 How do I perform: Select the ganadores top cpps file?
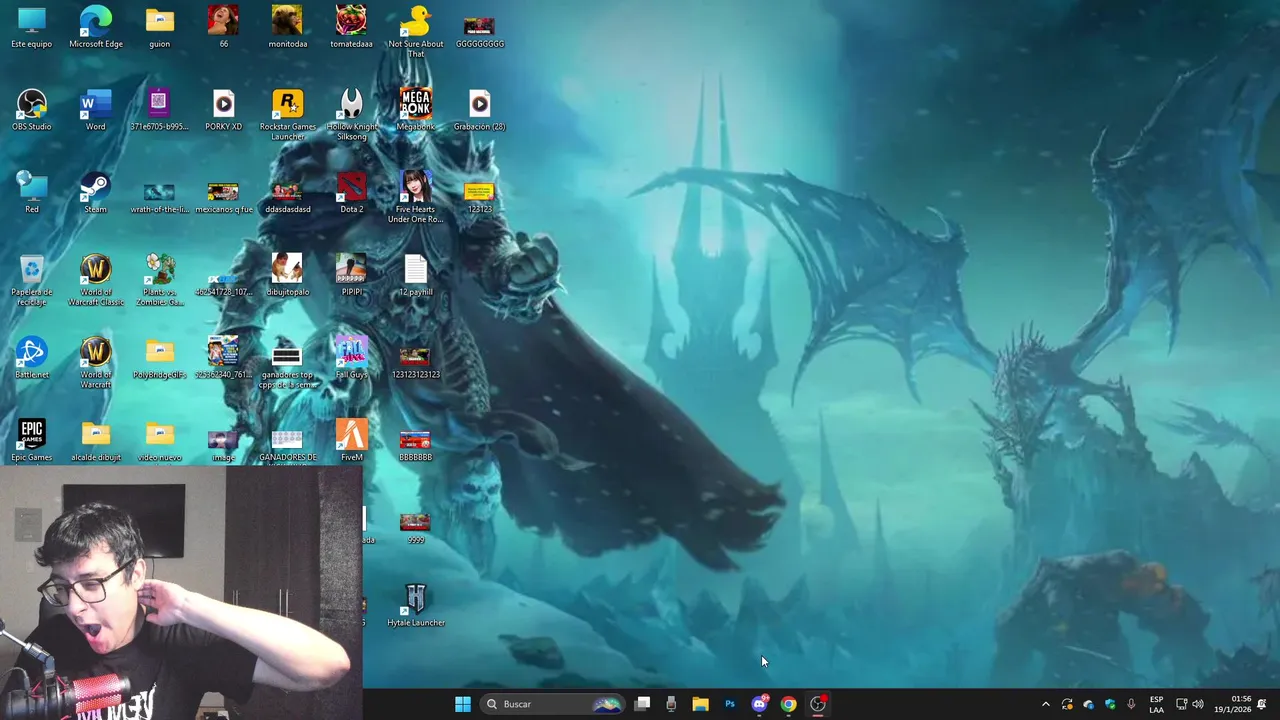point(287,367)
